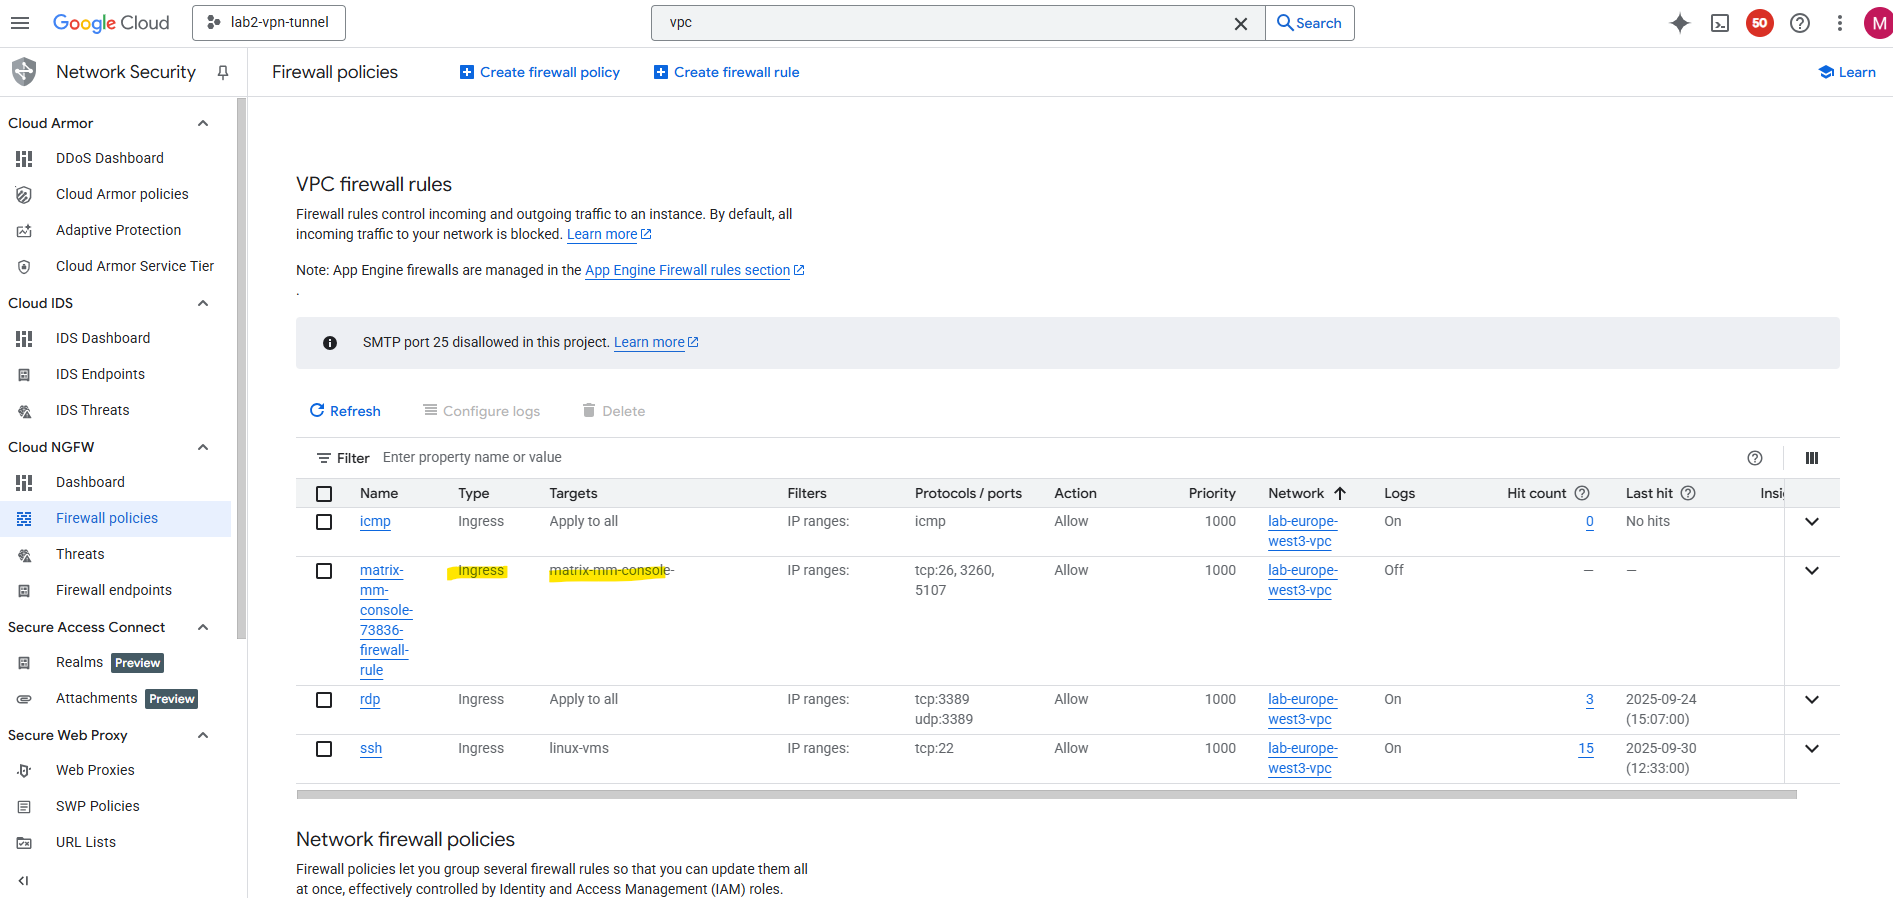1893x898 pixels.
Task: Click Create firewall rule button
Action: (x=726, y=72)
